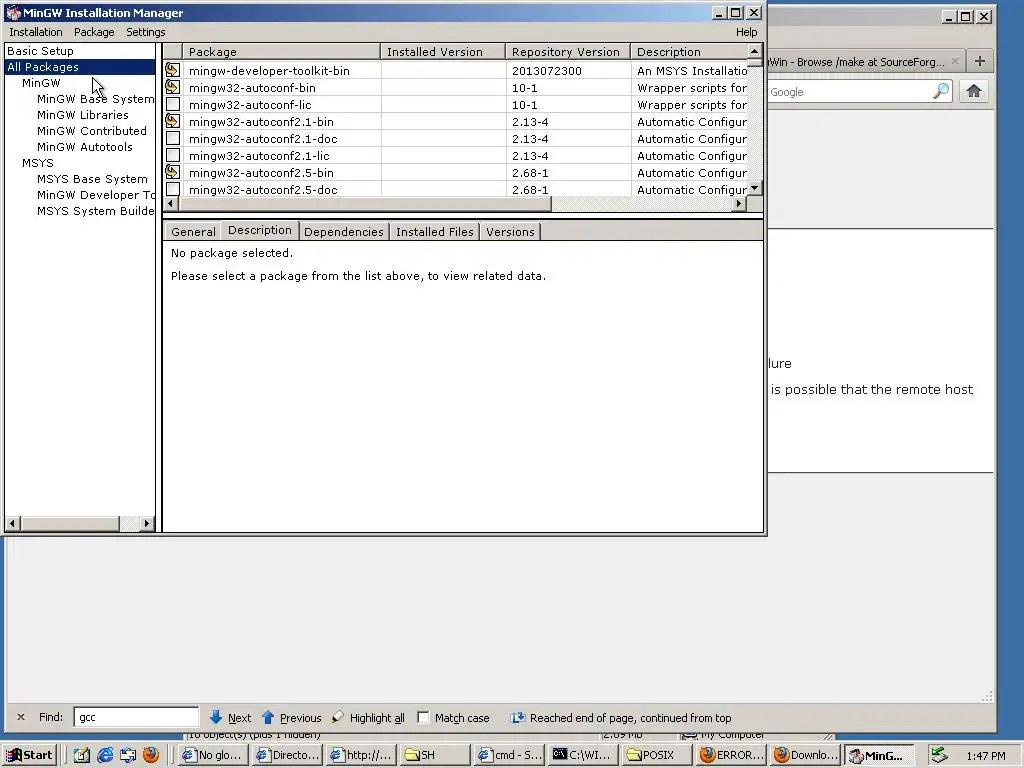This screenshot has width=1024, height=768.
Task: Click the marked icon for mingw32-autoconf2.5-bin
Action: coord(172,172)
